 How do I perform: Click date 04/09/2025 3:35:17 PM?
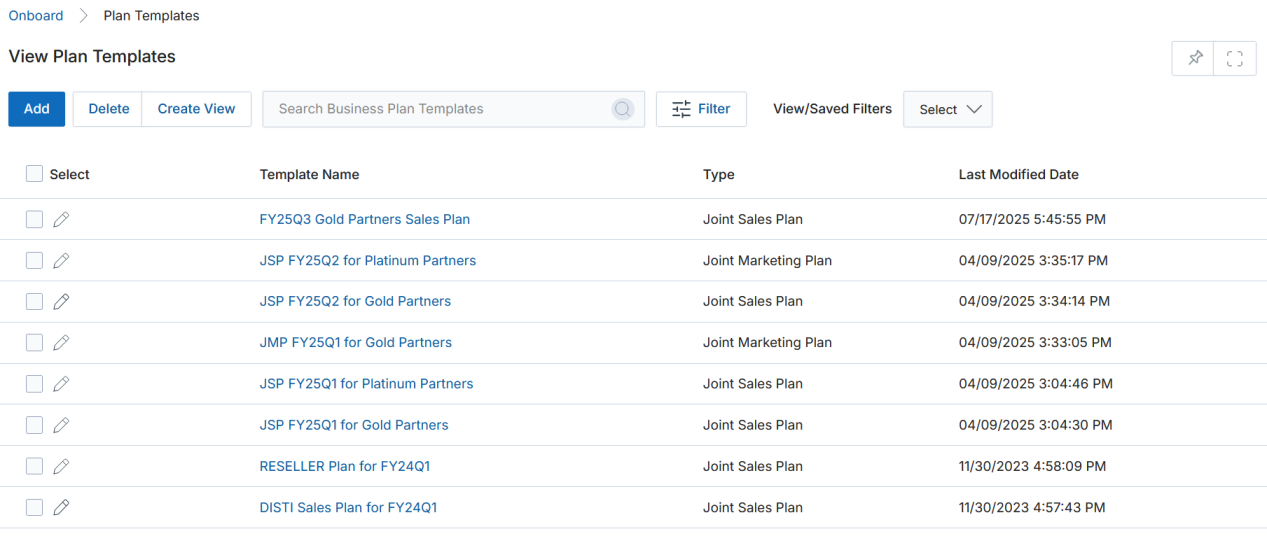pyautogui.click(x=1033, y=260)
